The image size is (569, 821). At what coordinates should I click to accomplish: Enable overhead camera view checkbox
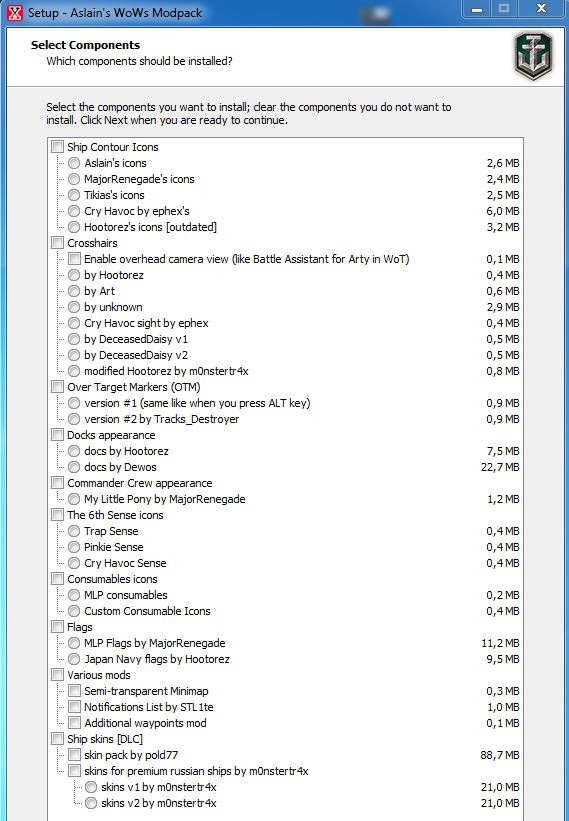pyautogui.click(x=74, y=259)
